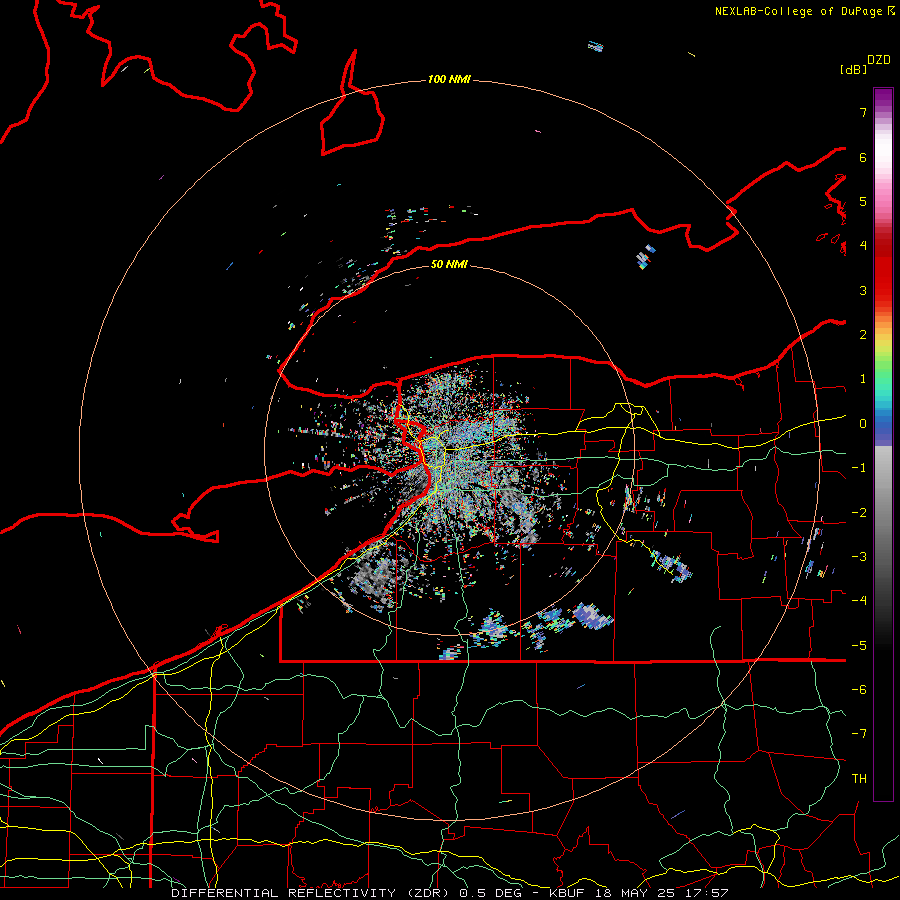Click the 5 value on color scale
900x900 pixels.
[x=863, y=201]
